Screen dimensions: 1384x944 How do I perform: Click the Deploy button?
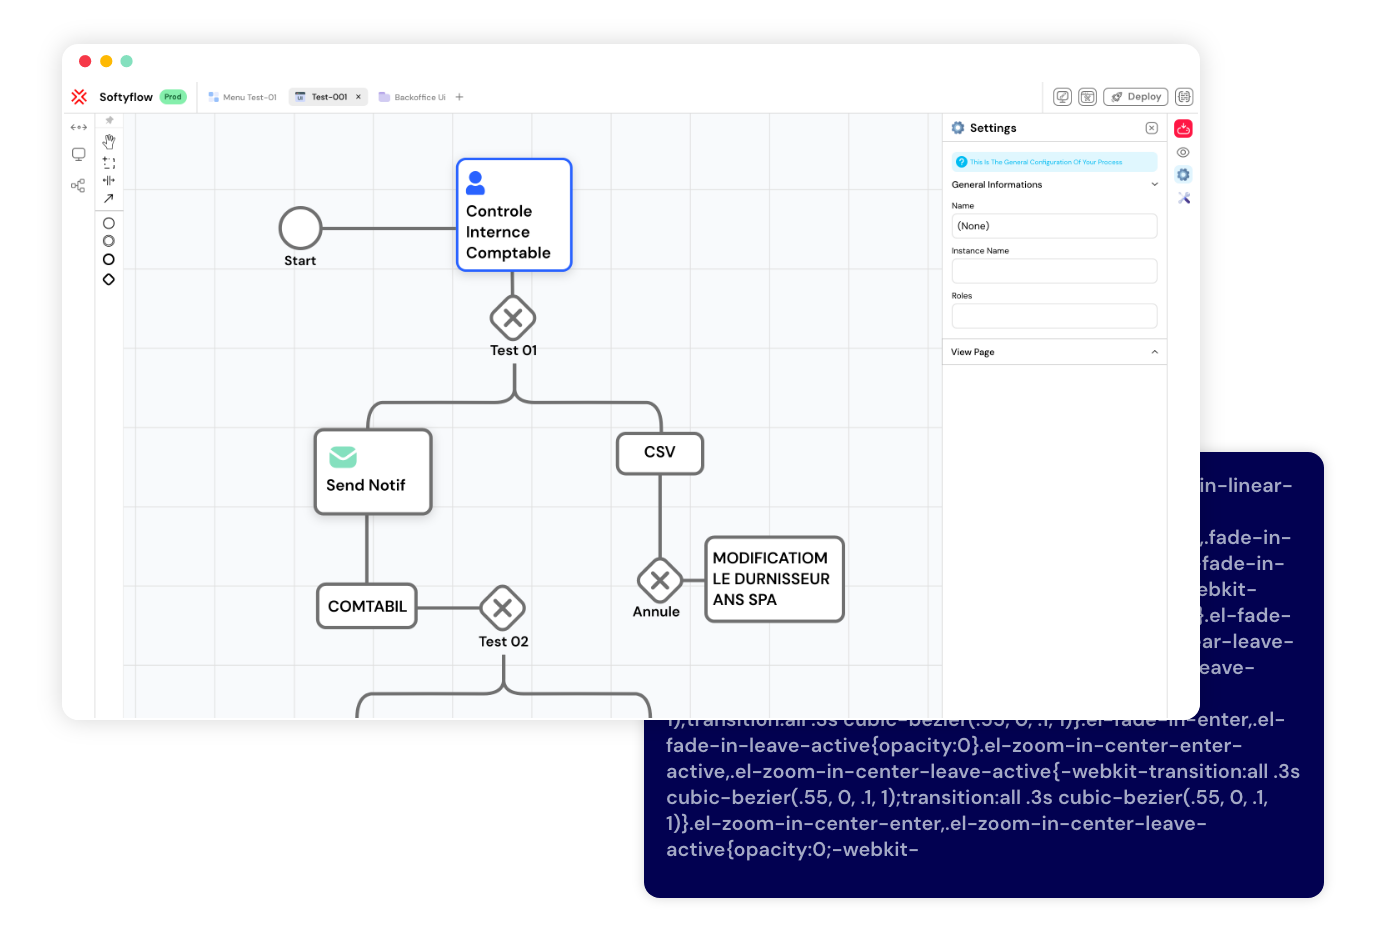1136,97
